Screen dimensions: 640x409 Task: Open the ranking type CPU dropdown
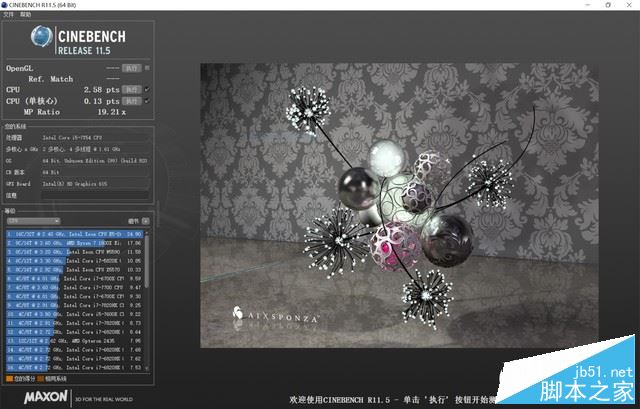pos(33,221)
